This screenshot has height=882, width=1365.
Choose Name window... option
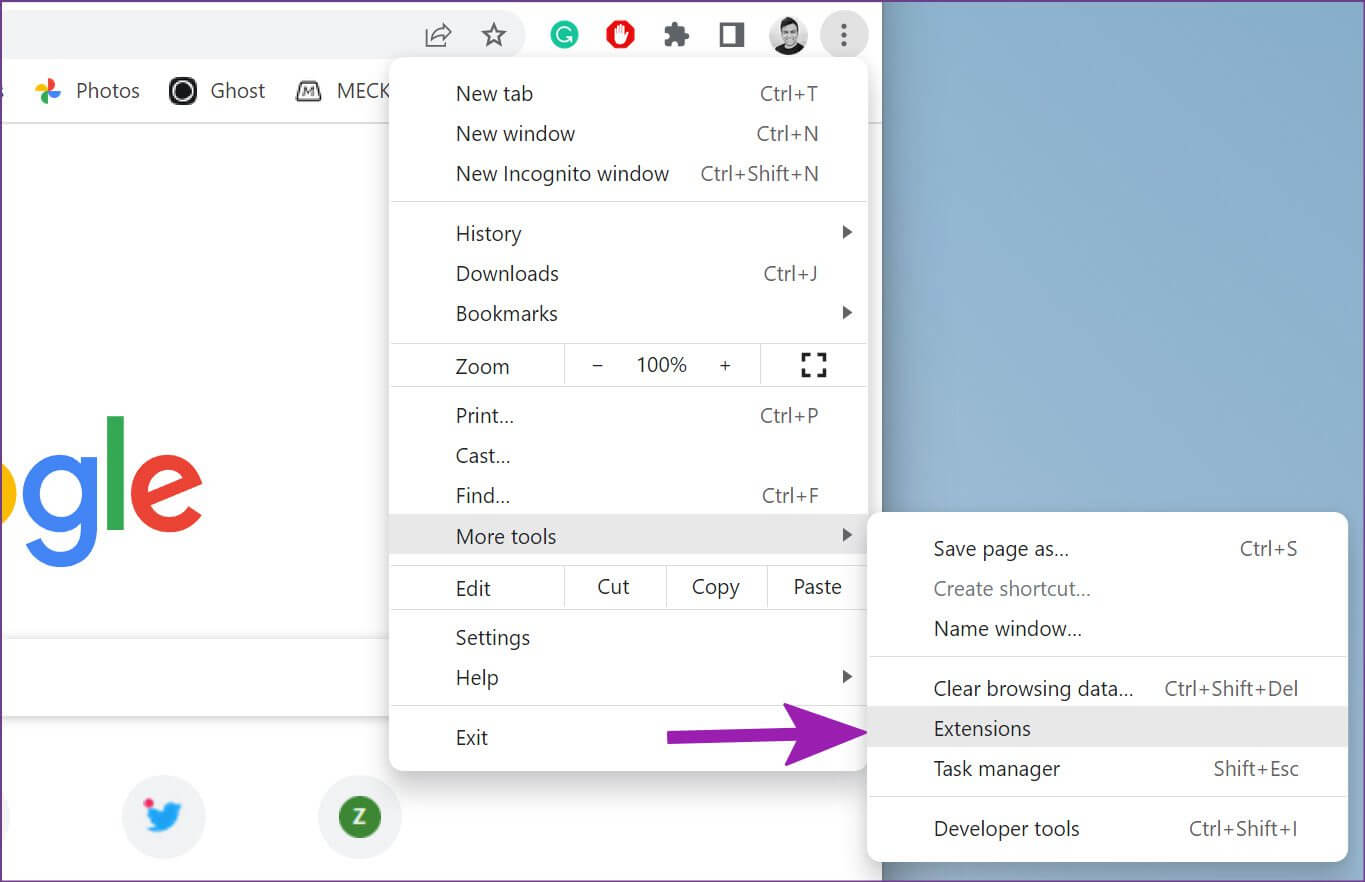tap(1107, 628)
